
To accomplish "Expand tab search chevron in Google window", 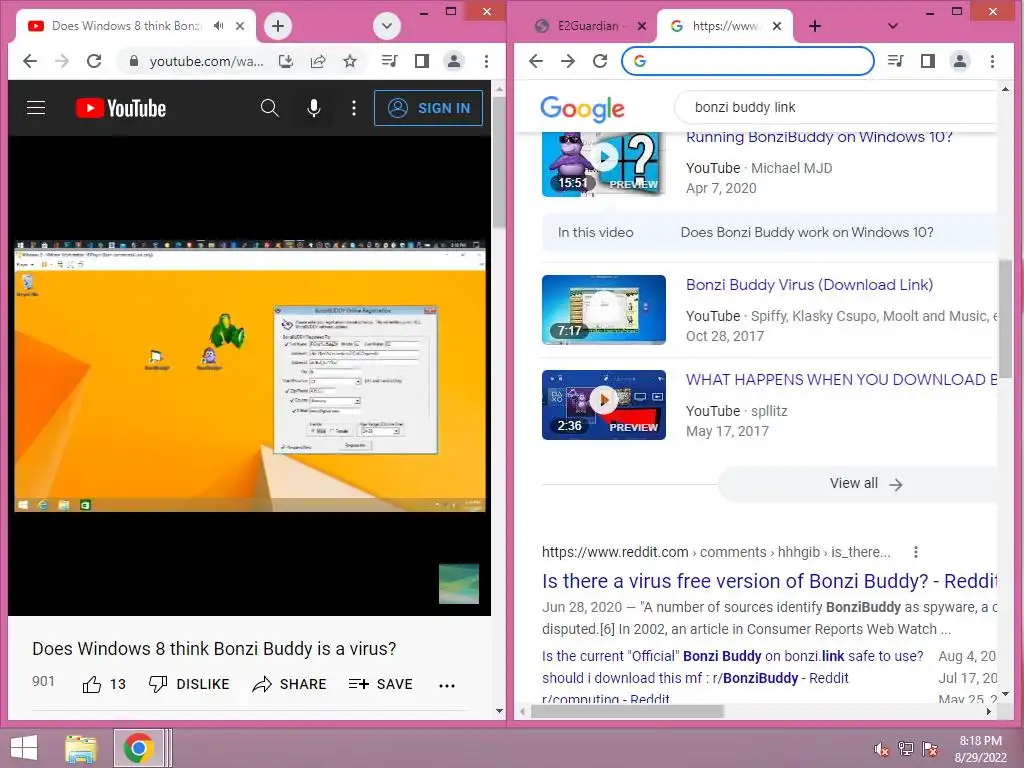I will click(x=893, y=26).
